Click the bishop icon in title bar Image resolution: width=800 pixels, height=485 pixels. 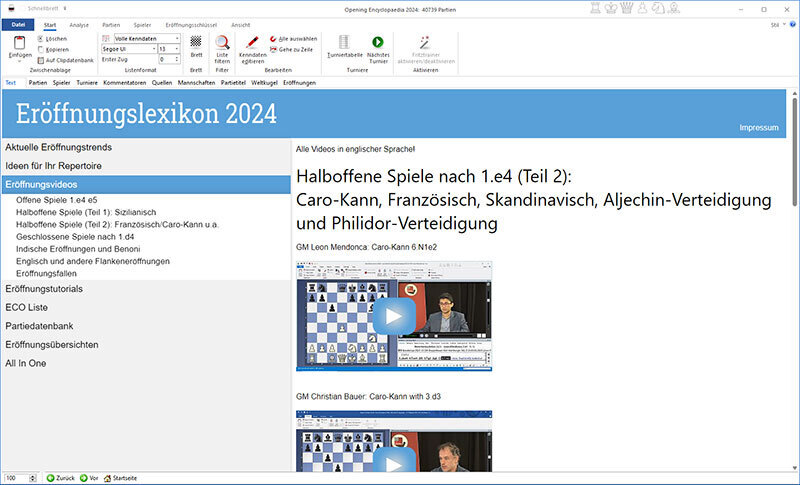pyautogui.click(x=674, y=8)
